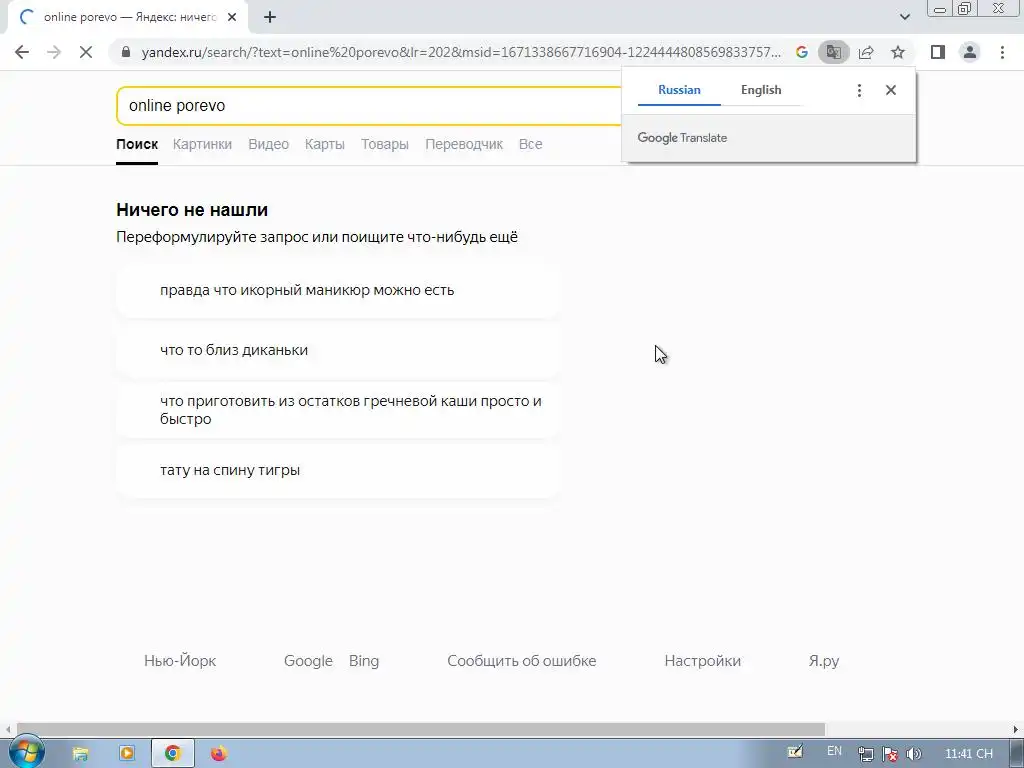Click the Нью-Йорк region link
This screenshot has width=1024, height=768.
180,661
